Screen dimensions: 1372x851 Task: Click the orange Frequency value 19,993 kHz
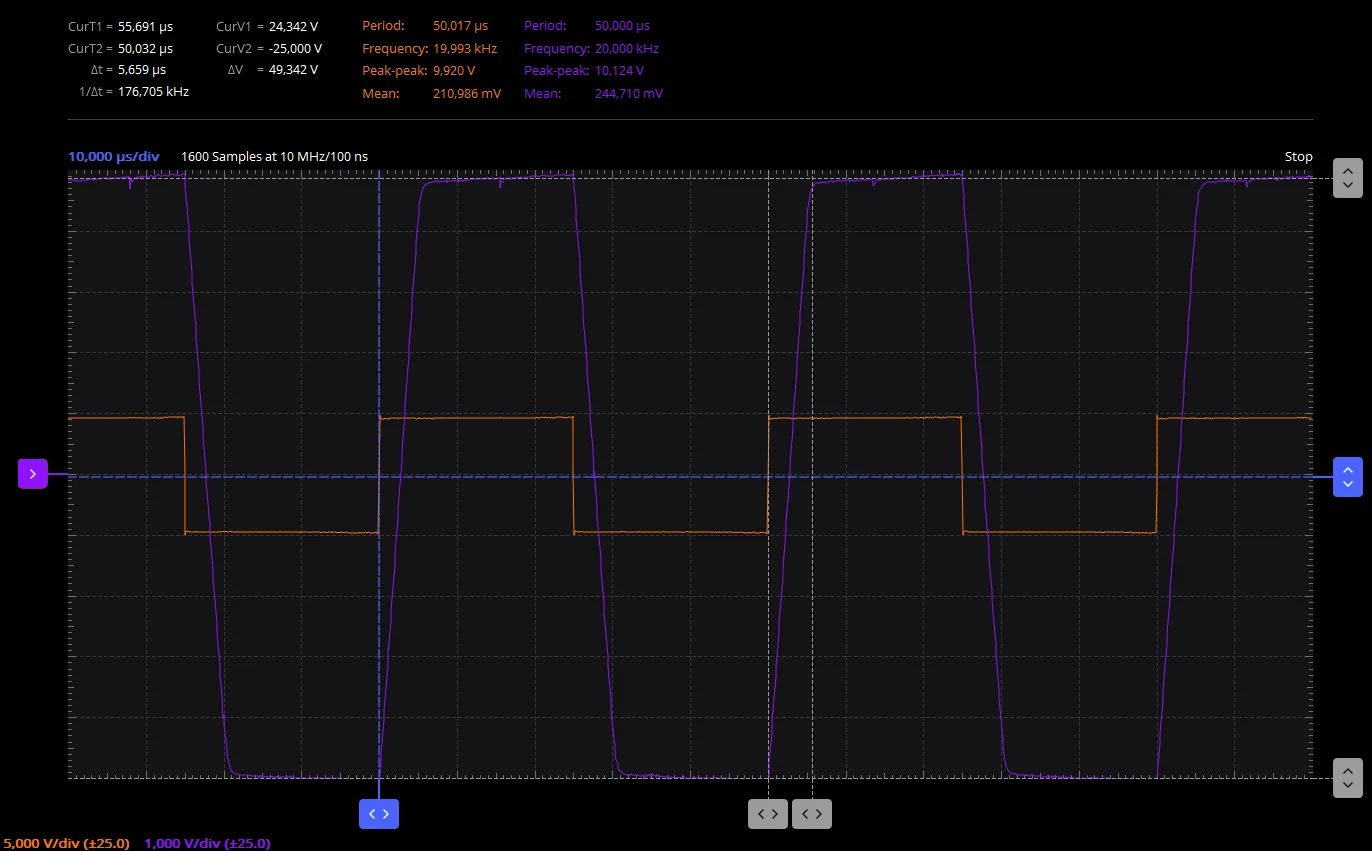pos(465,48)
